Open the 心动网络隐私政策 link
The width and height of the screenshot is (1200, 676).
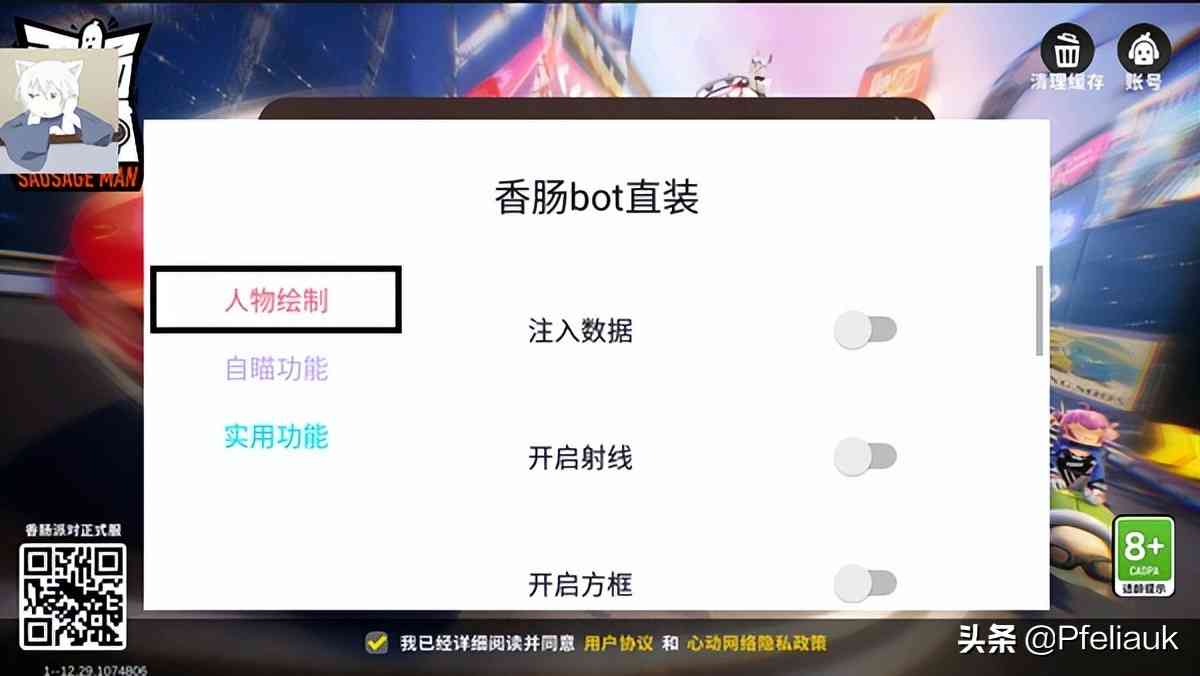tap(757, 644)
